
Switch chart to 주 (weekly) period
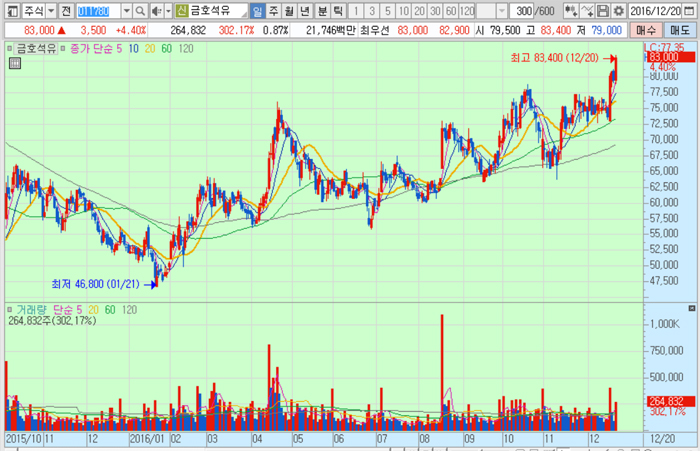pos(273,10)
